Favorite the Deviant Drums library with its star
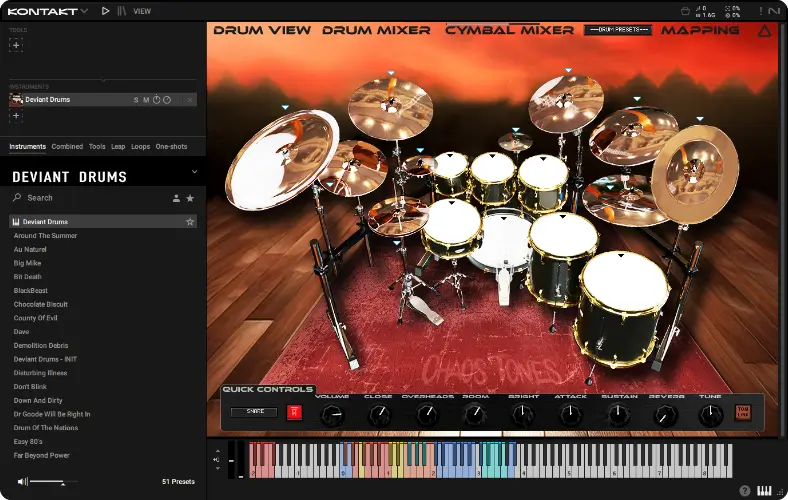Viewport: 788px width, 500px height. [190, 222]
